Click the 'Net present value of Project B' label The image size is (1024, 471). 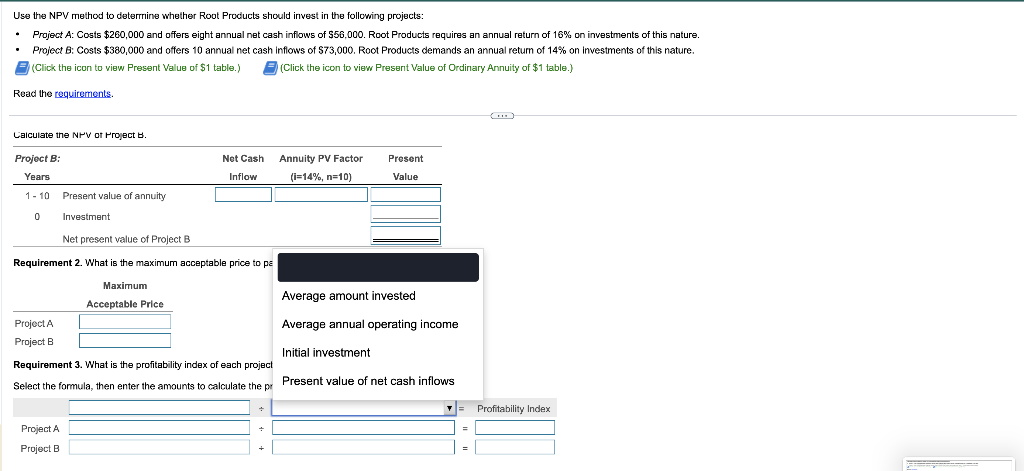pyautogui.click(x=127, y=239)
